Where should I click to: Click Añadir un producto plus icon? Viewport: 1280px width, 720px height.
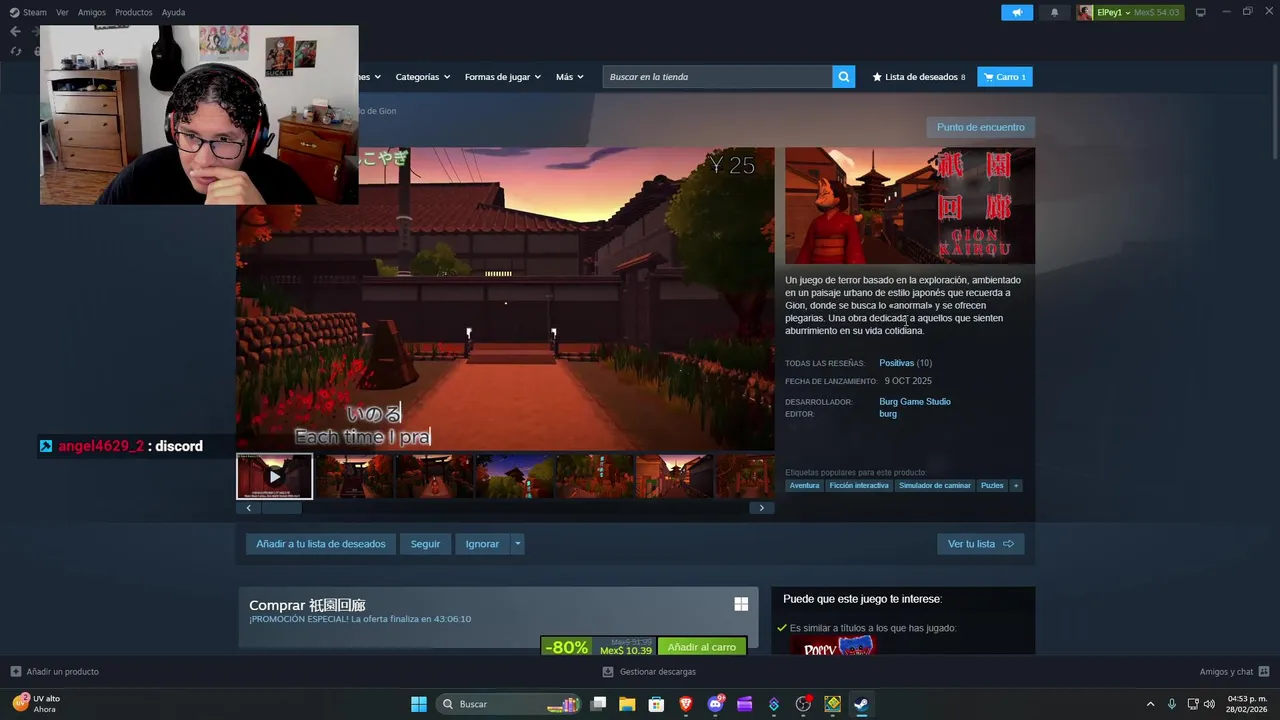pyautogui.click(x=15, y=672)
